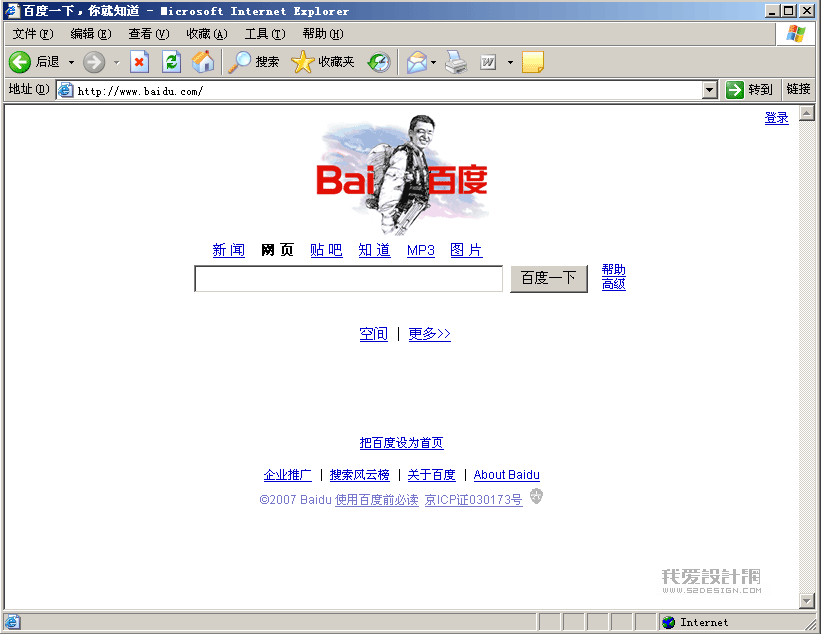The width and height of the screenshot is (821, 634).
Task: Expand the Back button history dropdown
Action: [x=71, y=63]
